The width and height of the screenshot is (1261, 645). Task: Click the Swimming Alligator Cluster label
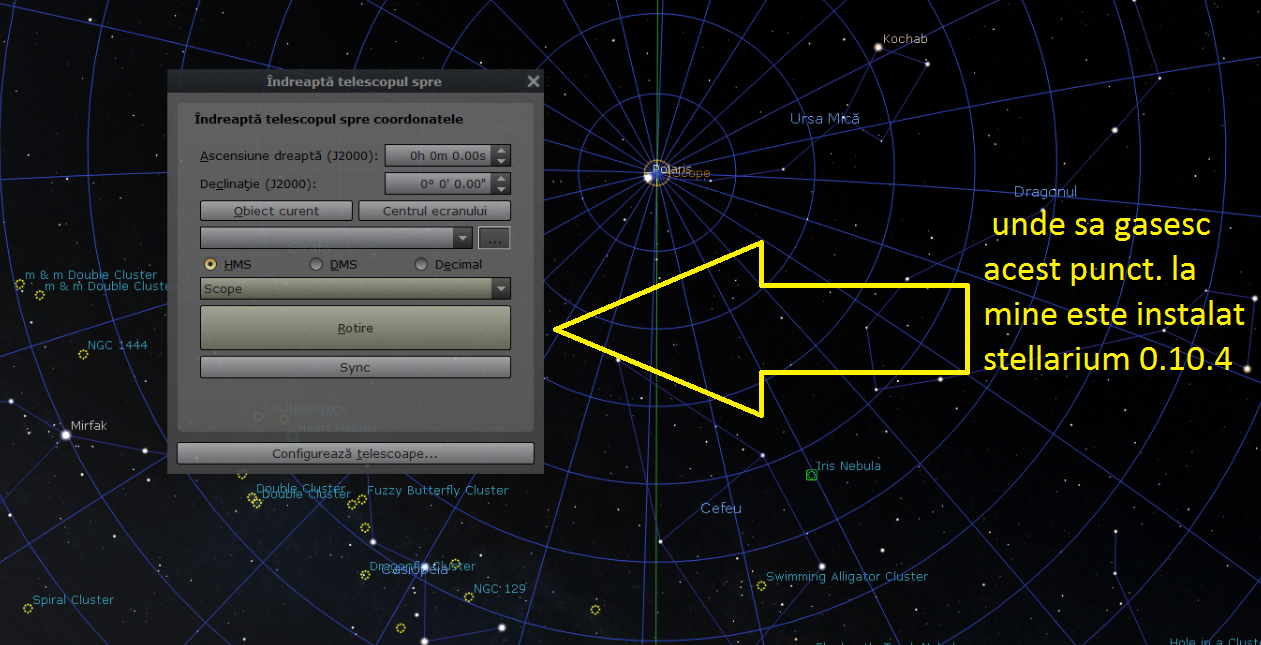(847, 577)
